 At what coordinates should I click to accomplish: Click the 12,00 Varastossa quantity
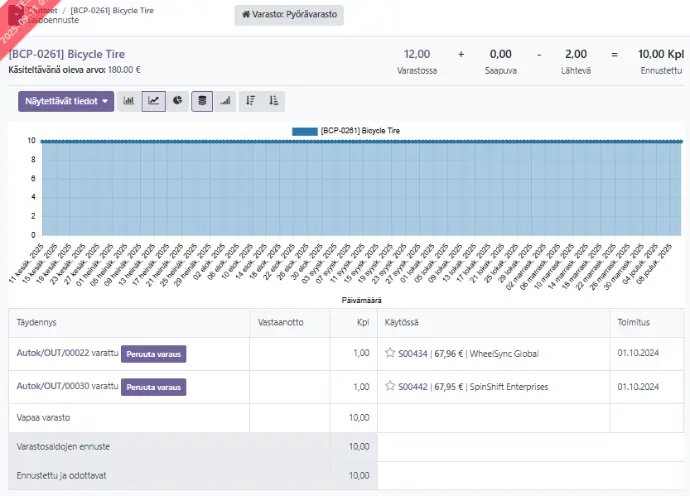417,55
